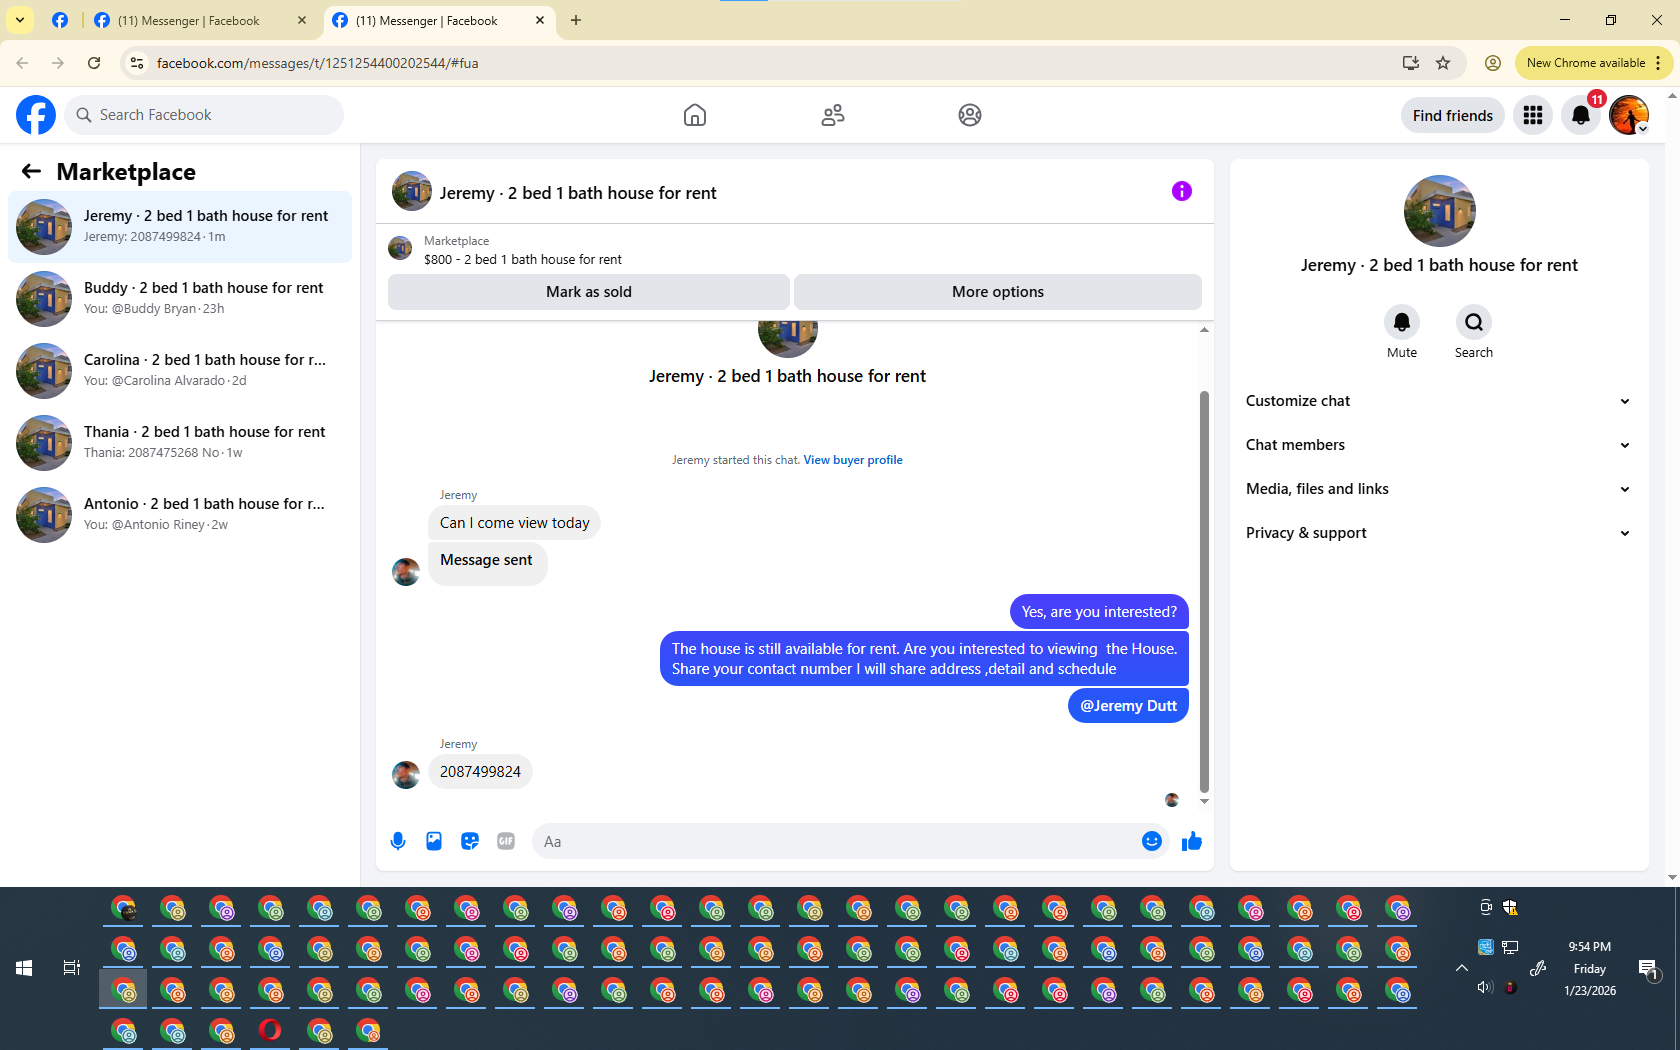1680x1050 pixels.
Task: Open the emoji picker in message box
Action: [x=1152, y=841]
